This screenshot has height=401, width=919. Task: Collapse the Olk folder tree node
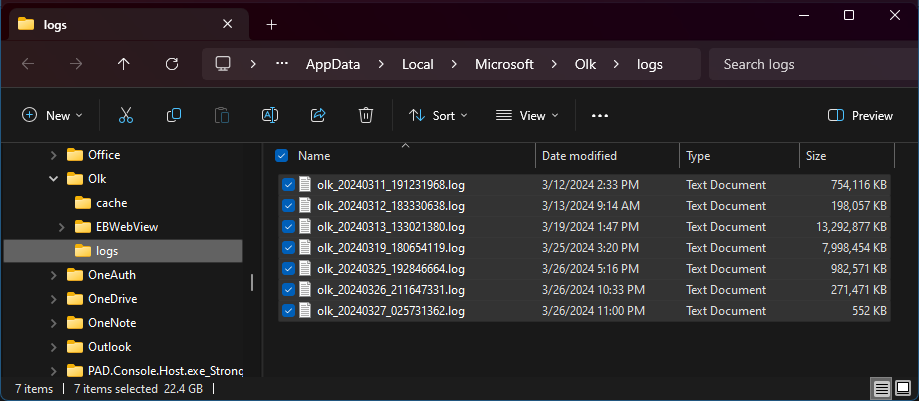tap(54, 179)
